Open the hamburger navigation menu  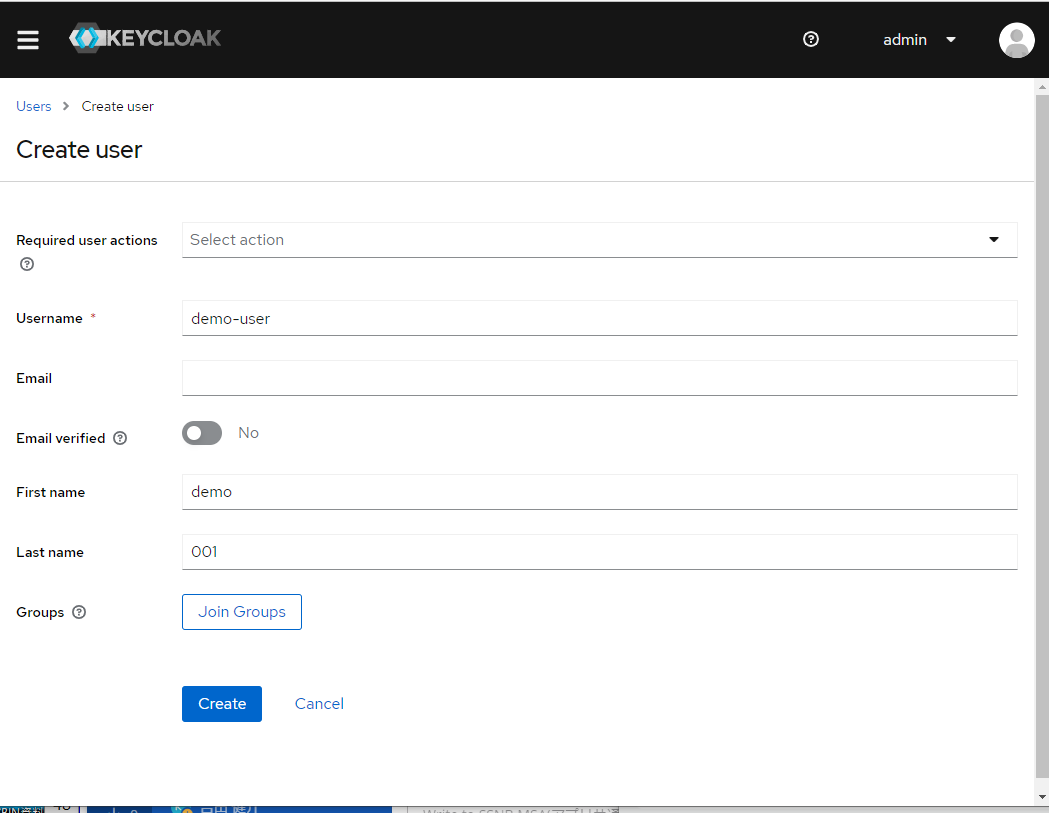(27, 40)
